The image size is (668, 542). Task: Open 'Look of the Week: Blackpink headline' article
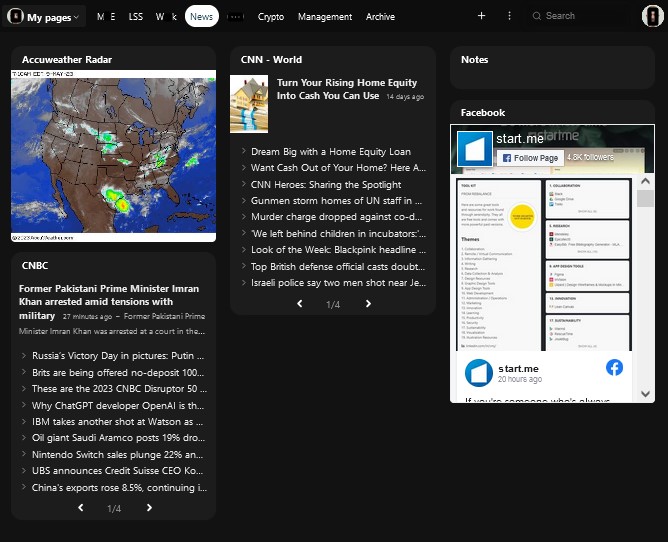338,250
